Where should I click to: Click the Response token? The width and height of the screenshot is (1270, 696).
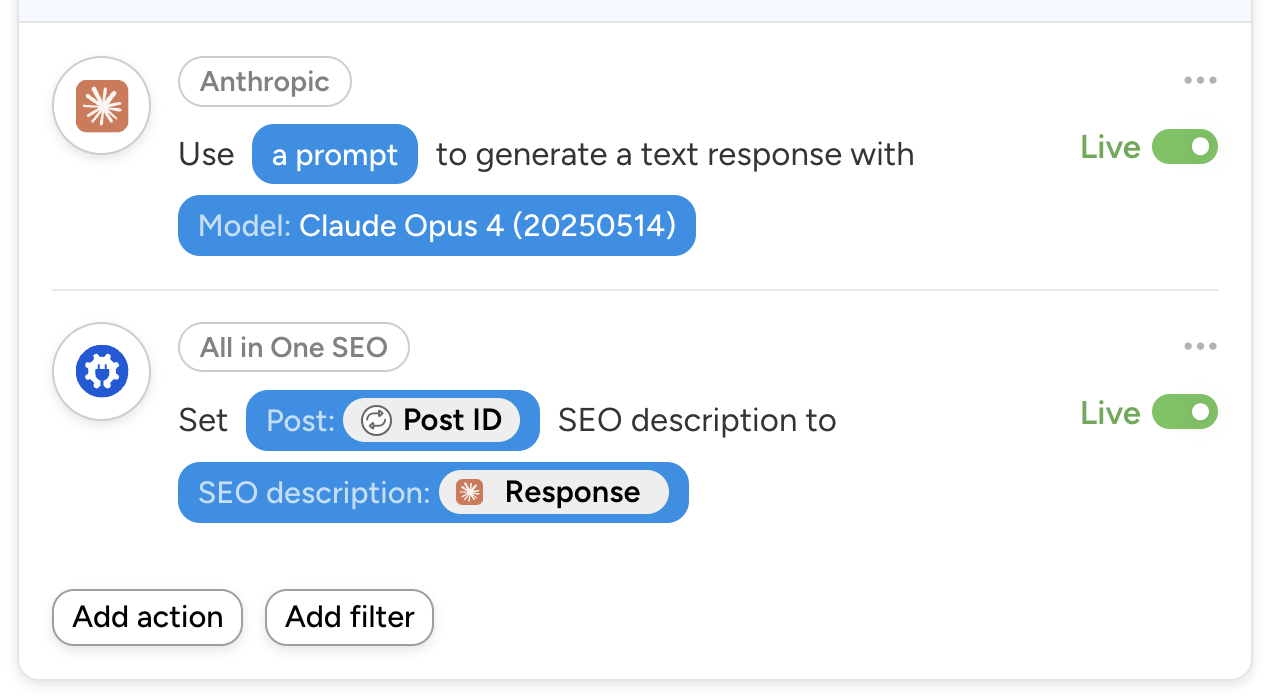click(x=571, y=492)
